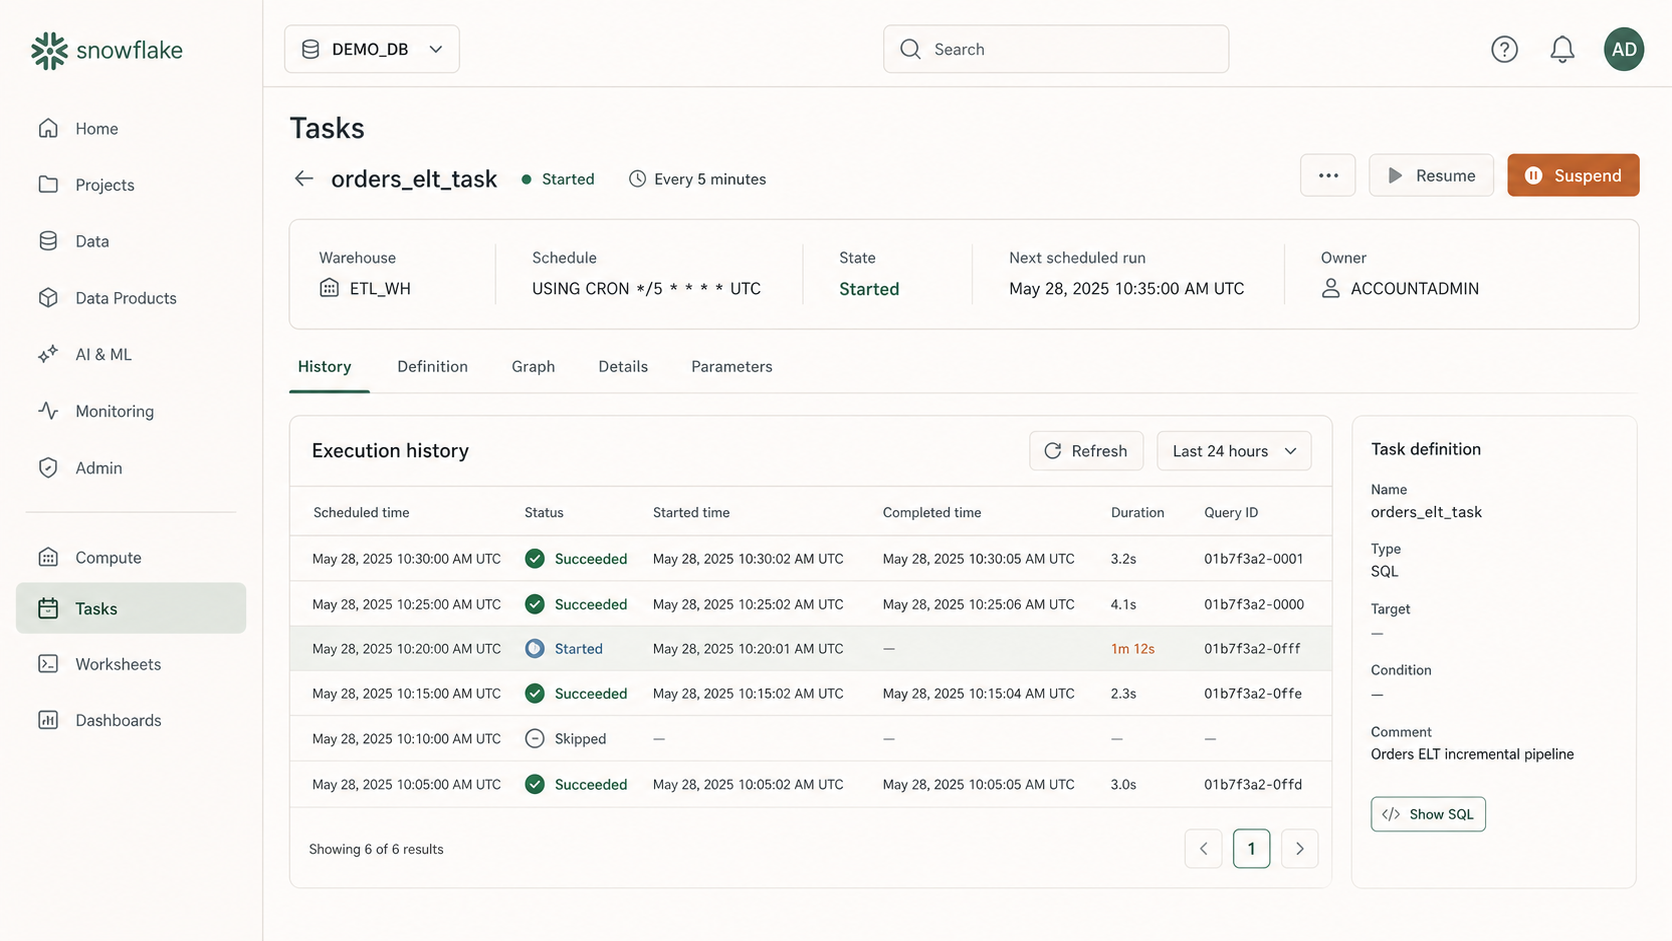The height and width of the screenshot is (941, 1672).
Task: Open the Data Products cube icon
Action: [x=48, y=298]
